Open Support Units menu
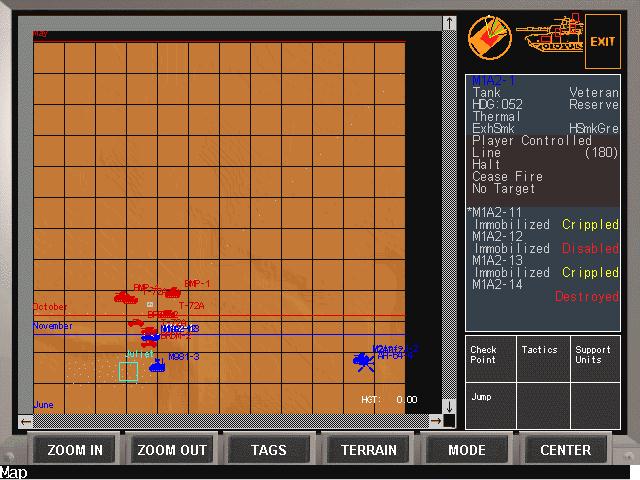This screenshot has width=640, height=480. (595, 359)
